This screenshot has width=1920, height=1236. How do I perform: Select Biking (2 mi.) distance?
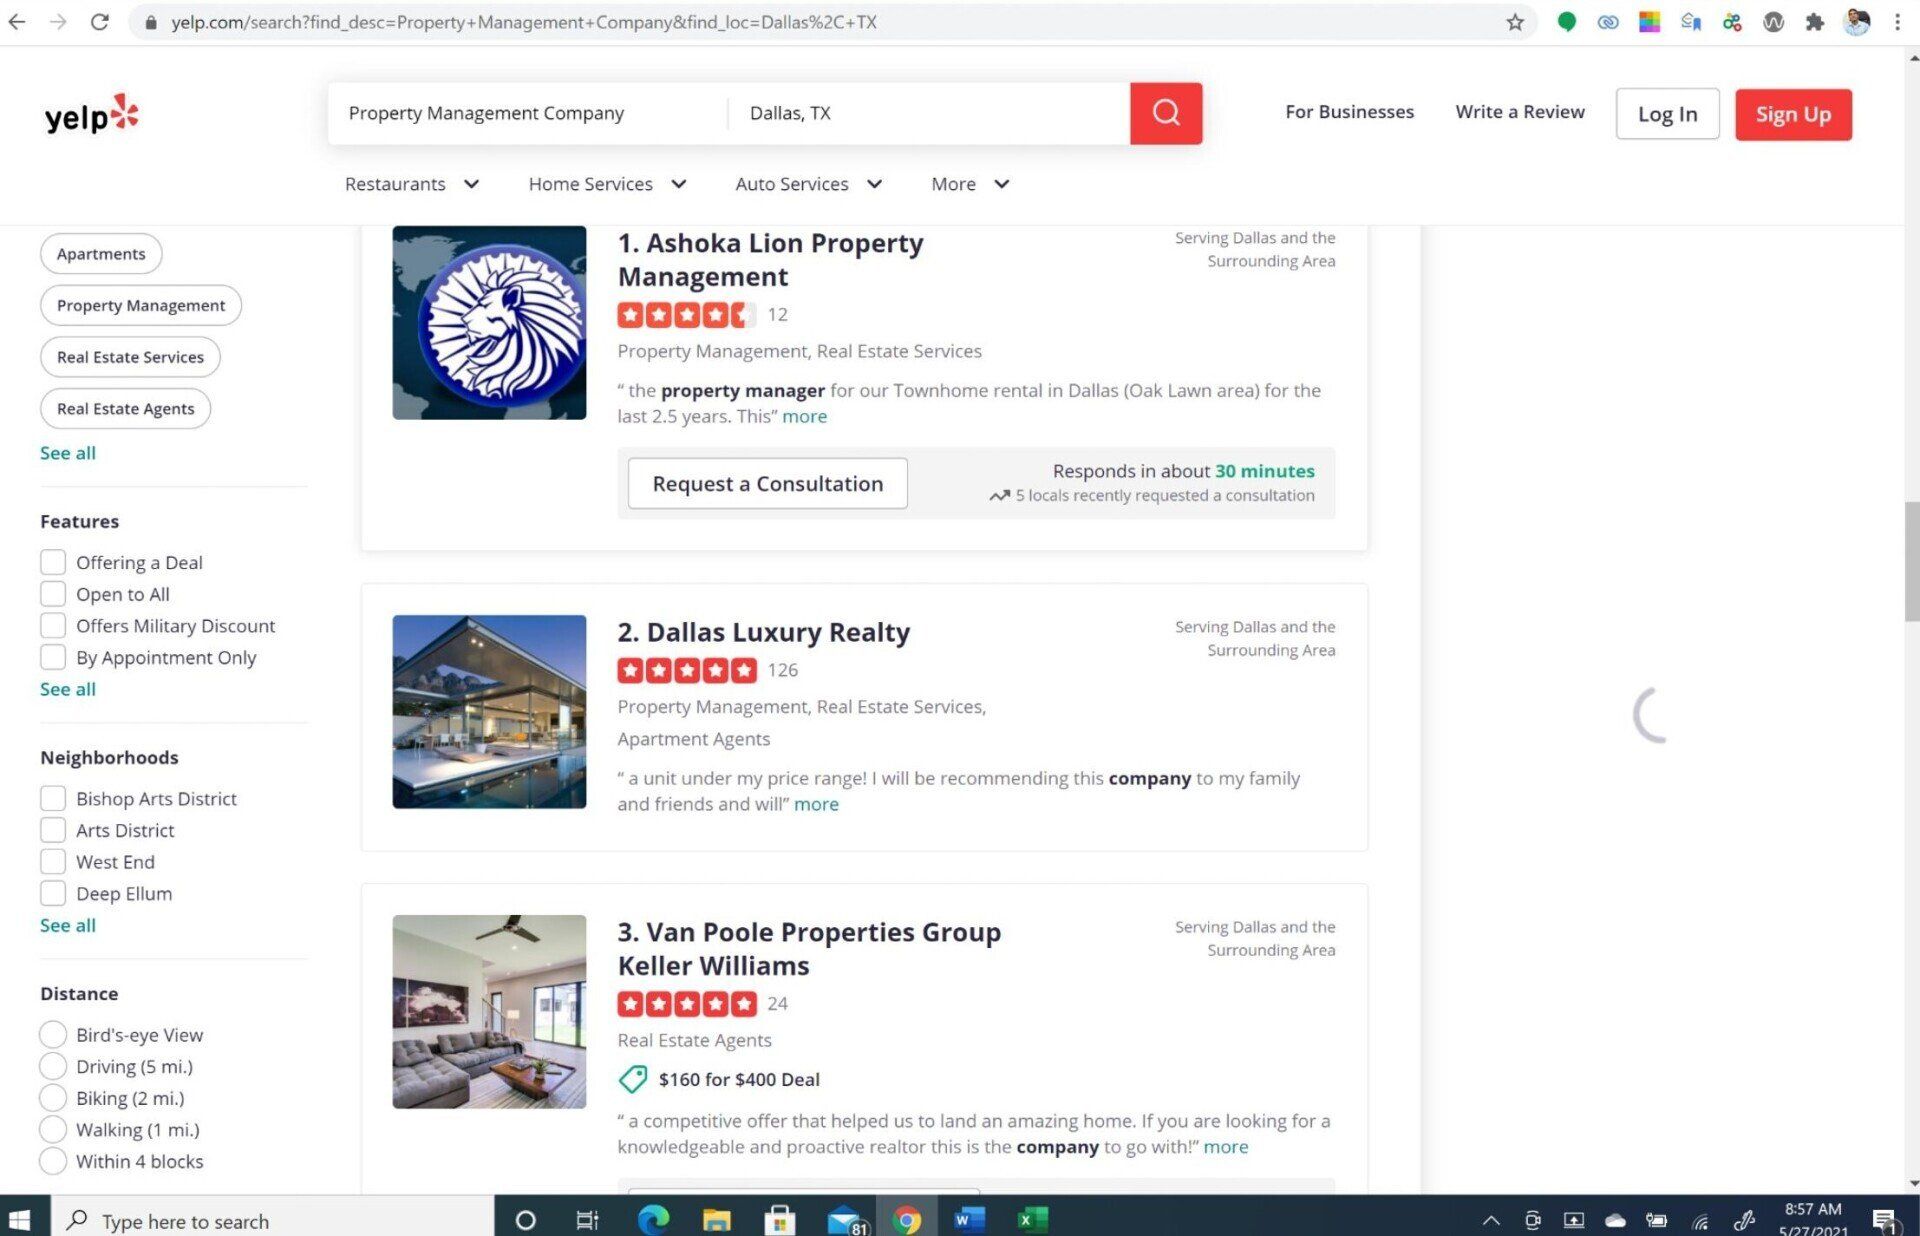[x=53, y=1098]
